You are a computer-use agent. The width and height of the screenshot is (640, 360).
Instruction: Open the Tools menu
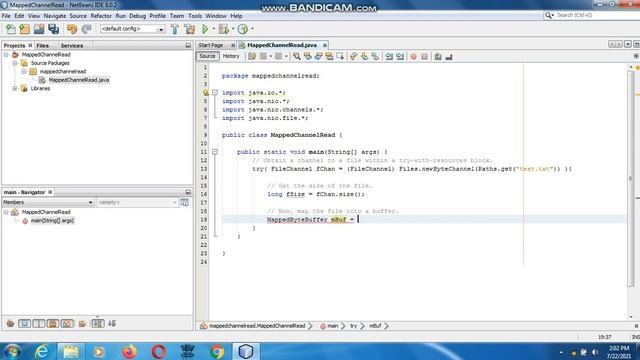(195, 16)
